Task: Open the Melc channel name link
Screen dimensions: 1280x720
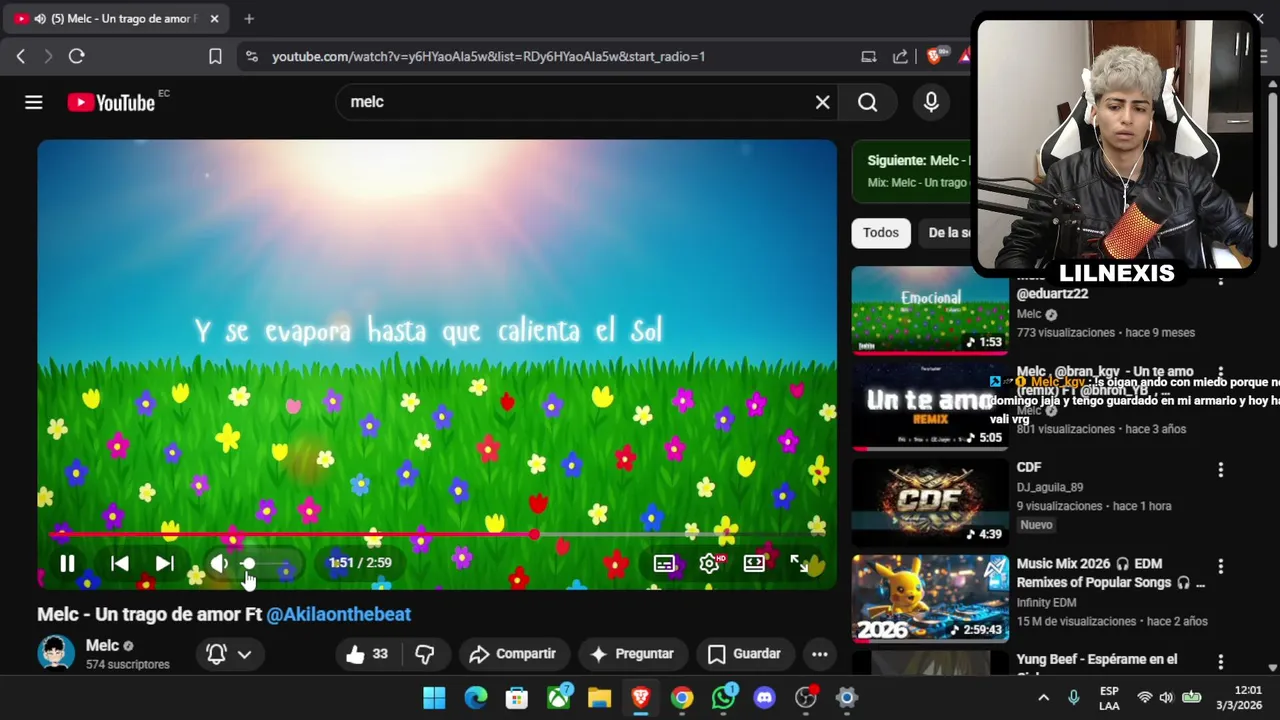Action: click(x=102, y=645)
